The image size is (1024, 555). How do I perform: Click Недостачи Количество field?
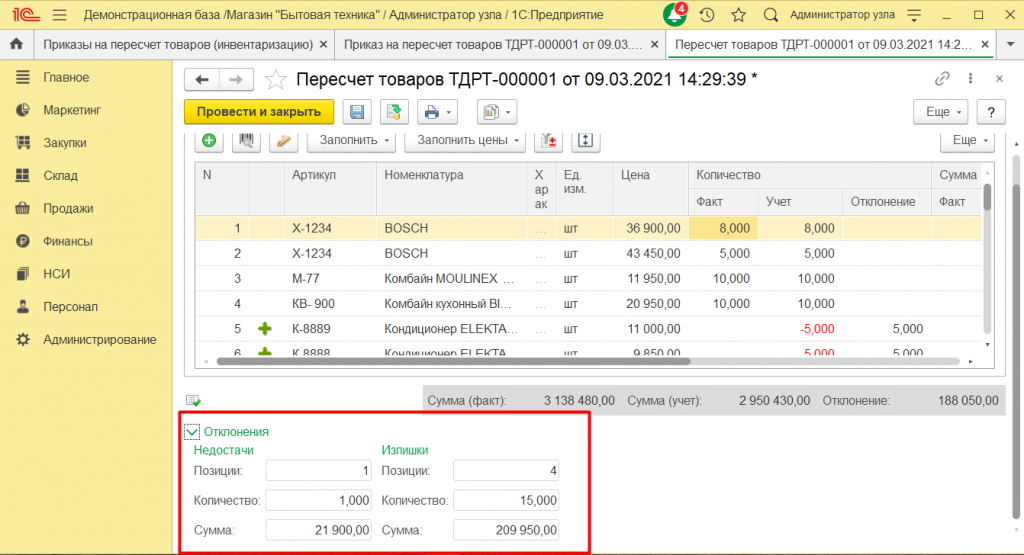point(318,500)
